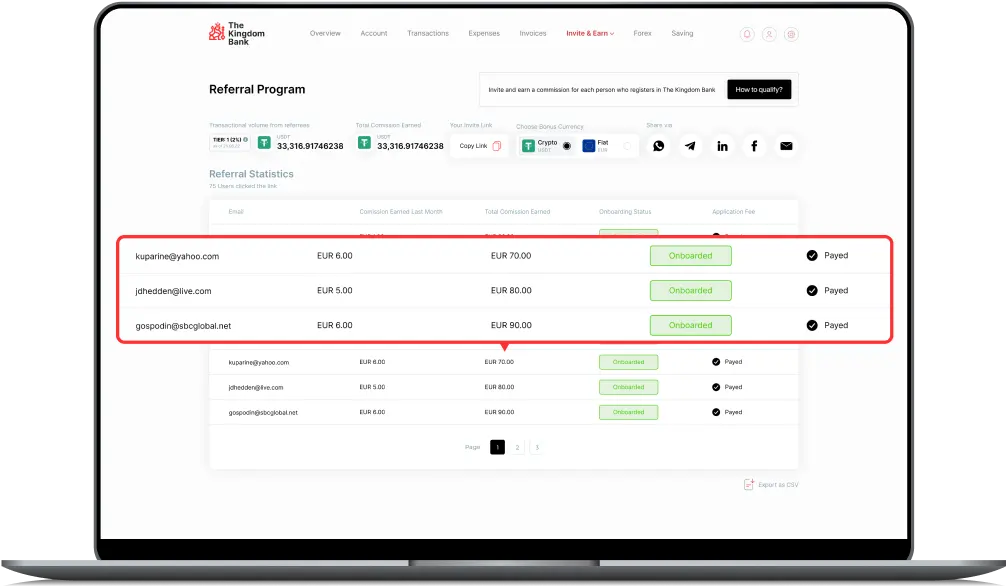This screenshot has height=586, width=1006.
Task: Click the Export as CSV file icon
Action: (749, 485)
